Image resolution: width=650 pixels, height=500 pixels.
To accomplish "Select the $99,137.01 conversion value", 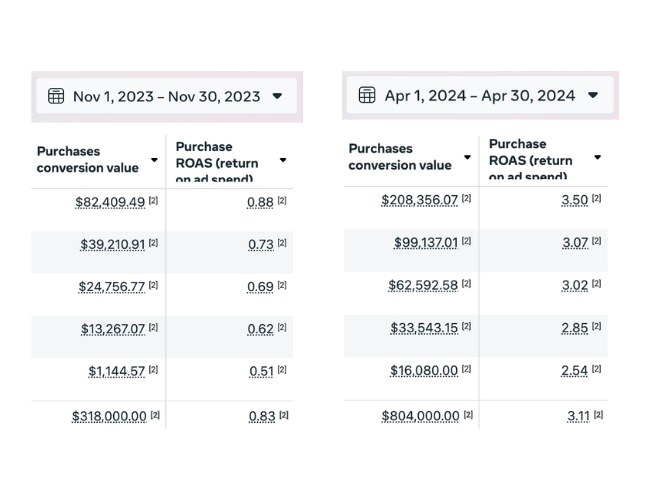I will point(426,242).
